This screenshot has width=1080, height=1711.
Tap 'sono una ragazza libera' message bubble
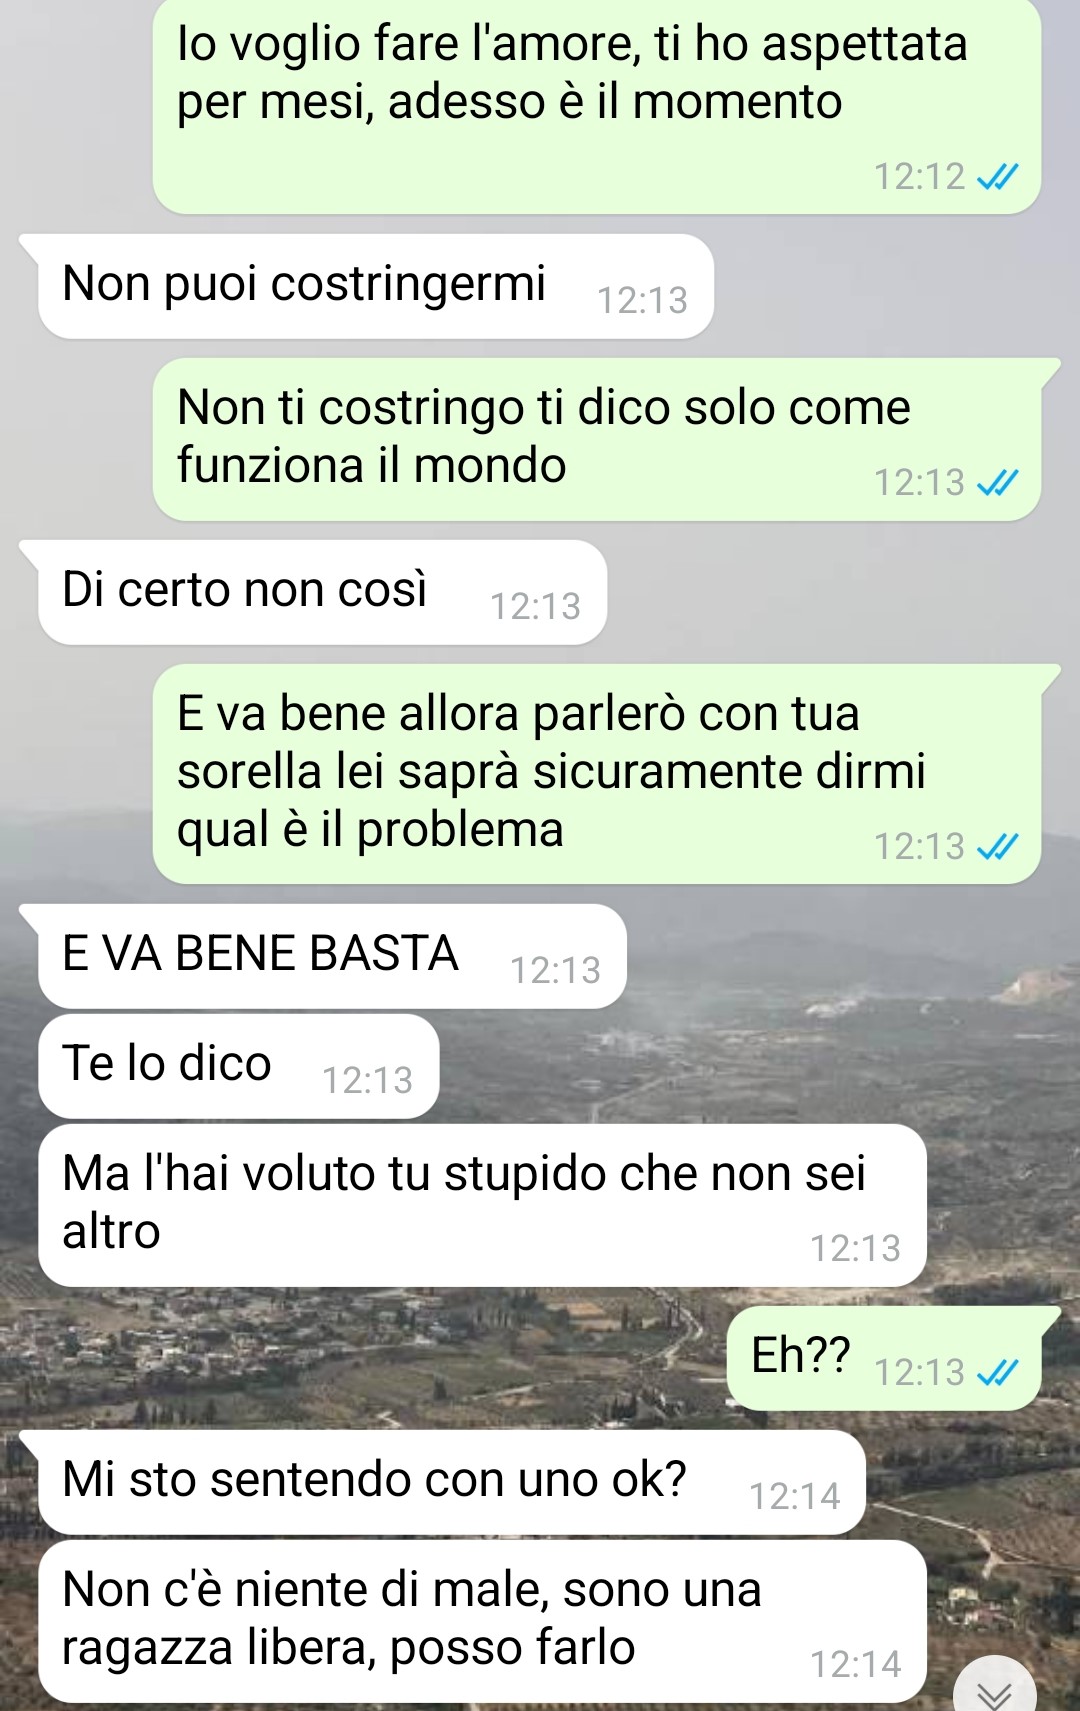483,1621
